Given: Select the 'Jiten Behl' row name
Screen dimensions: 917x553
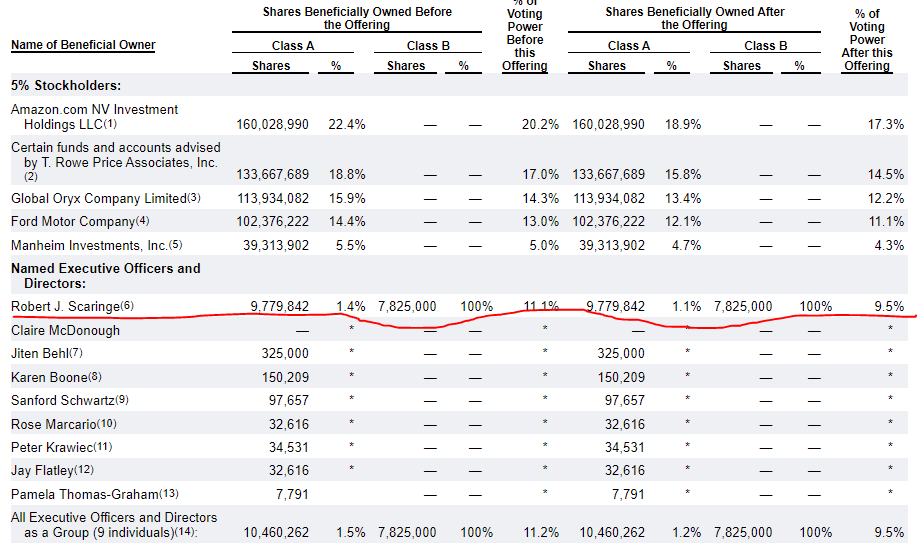Looking at the screenshot, I should point(40,354).
